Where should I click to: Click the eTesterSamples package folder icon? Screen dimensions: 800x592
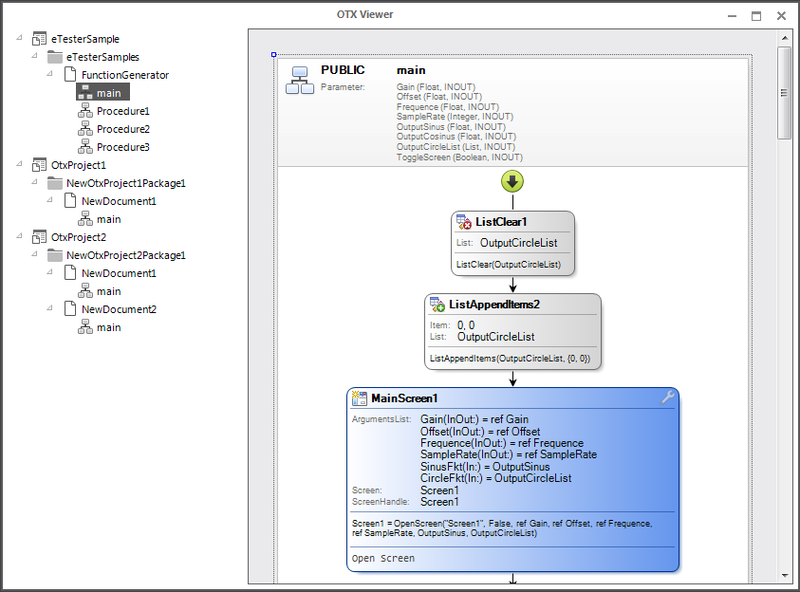(x=55, y=57)
